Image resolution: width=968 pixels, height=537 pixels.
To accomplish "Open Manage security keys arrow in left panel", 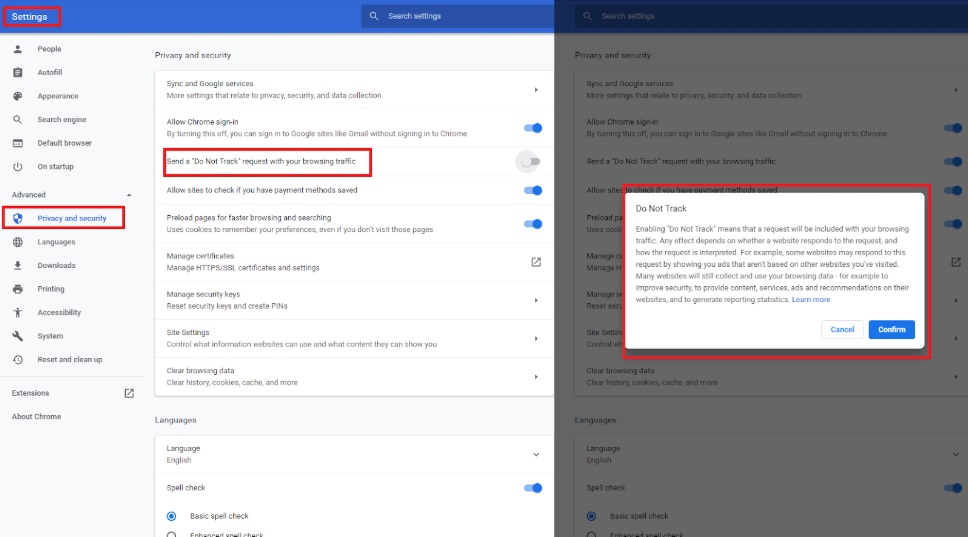I will (536, 300).
